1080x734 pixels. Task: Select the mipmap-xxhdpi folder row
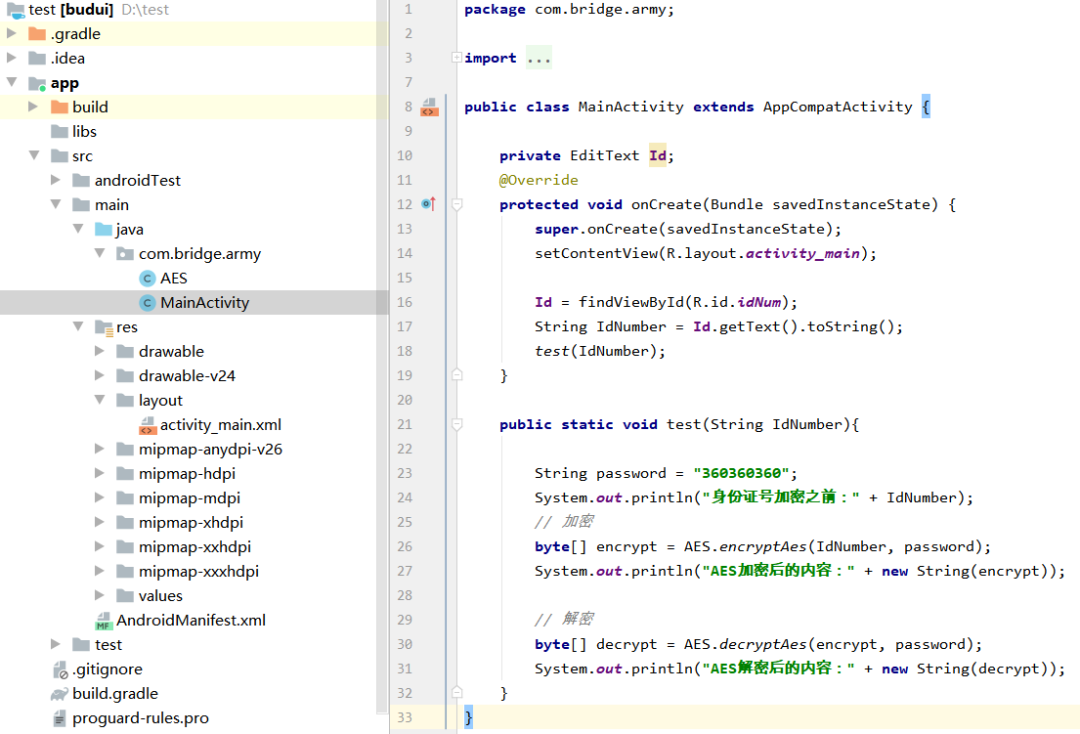click(194, 547)
